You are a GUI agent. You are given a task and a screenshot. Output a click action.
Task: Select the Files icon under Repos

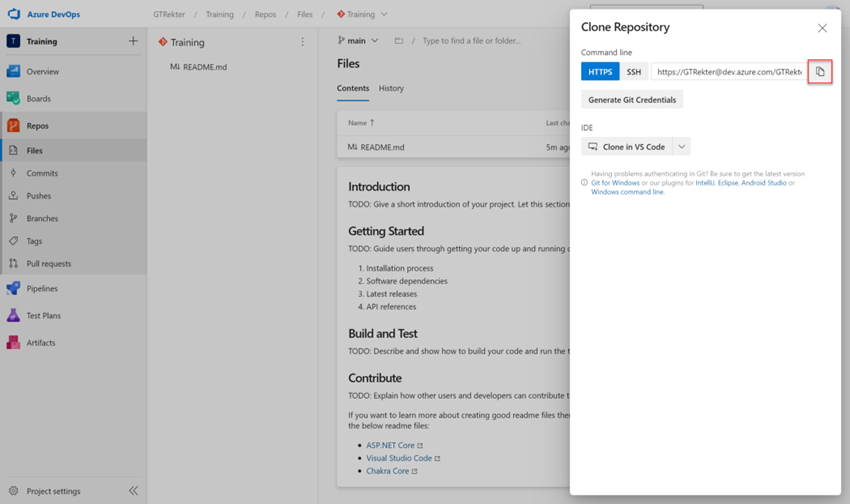coord(14,150)
